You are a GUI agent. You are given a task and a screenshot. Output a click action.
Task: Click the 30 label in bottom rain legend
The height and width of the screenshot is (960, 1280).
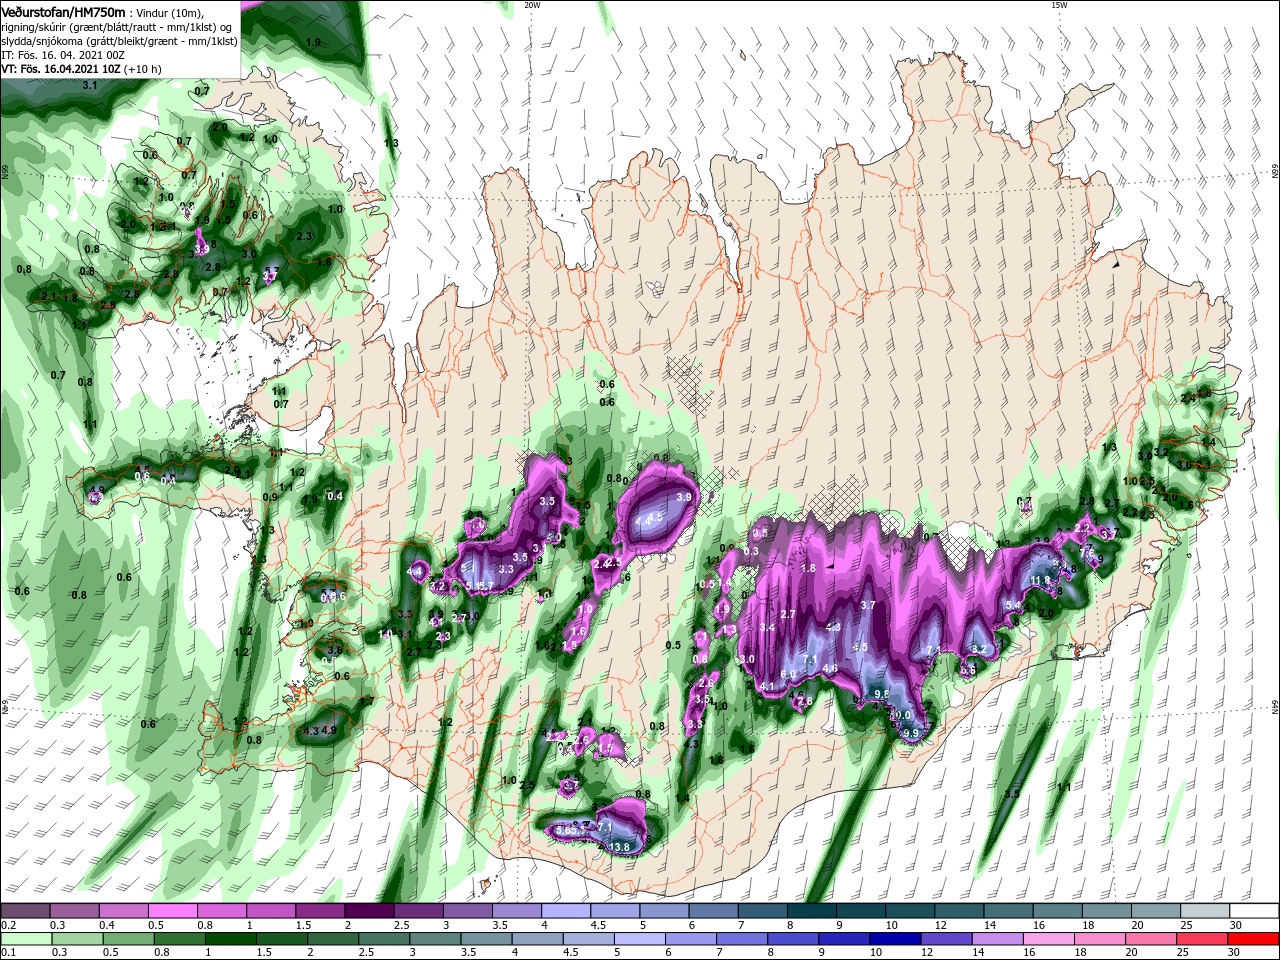[x=1236, y=953]
